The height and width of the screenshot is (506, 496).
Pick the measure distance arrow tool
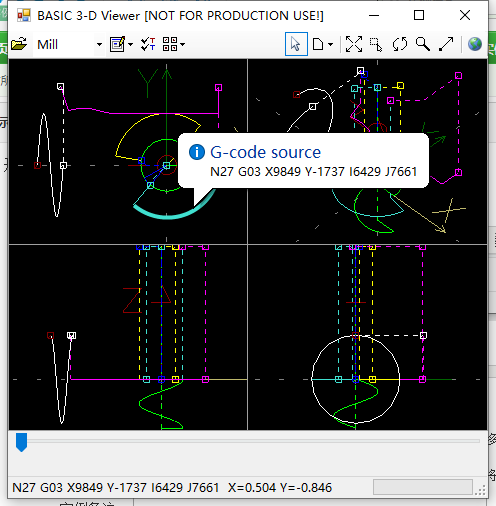pos(446,44)
